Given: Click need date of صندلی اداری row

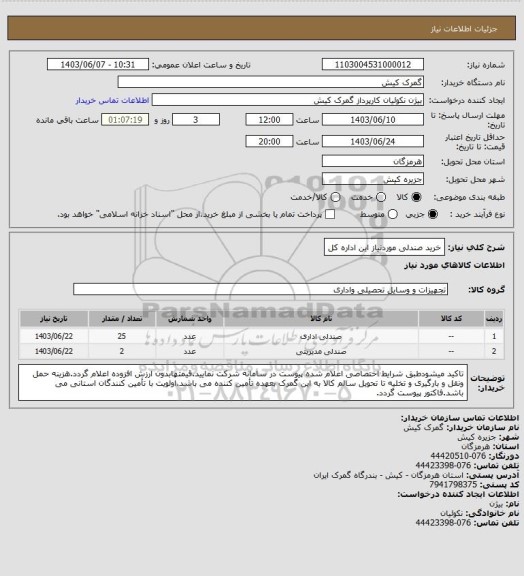Looking at the screenshot, I should [54, 336].
